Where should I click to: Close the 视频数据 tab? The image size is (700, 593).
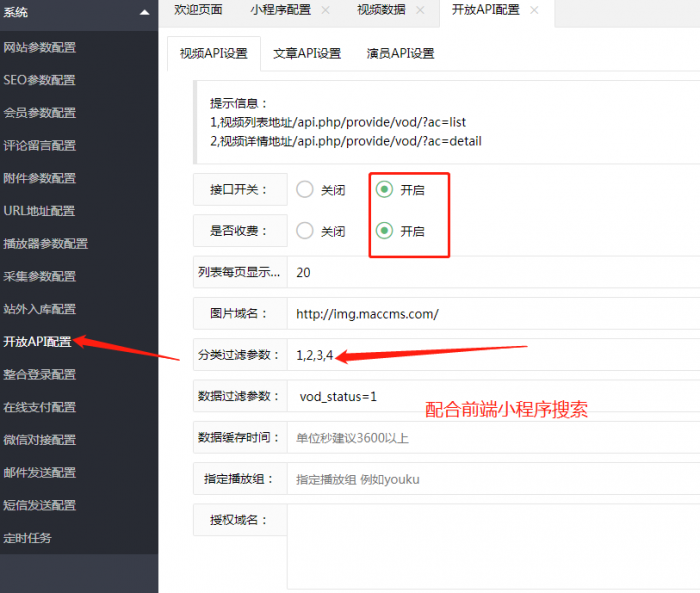[420, 10]
